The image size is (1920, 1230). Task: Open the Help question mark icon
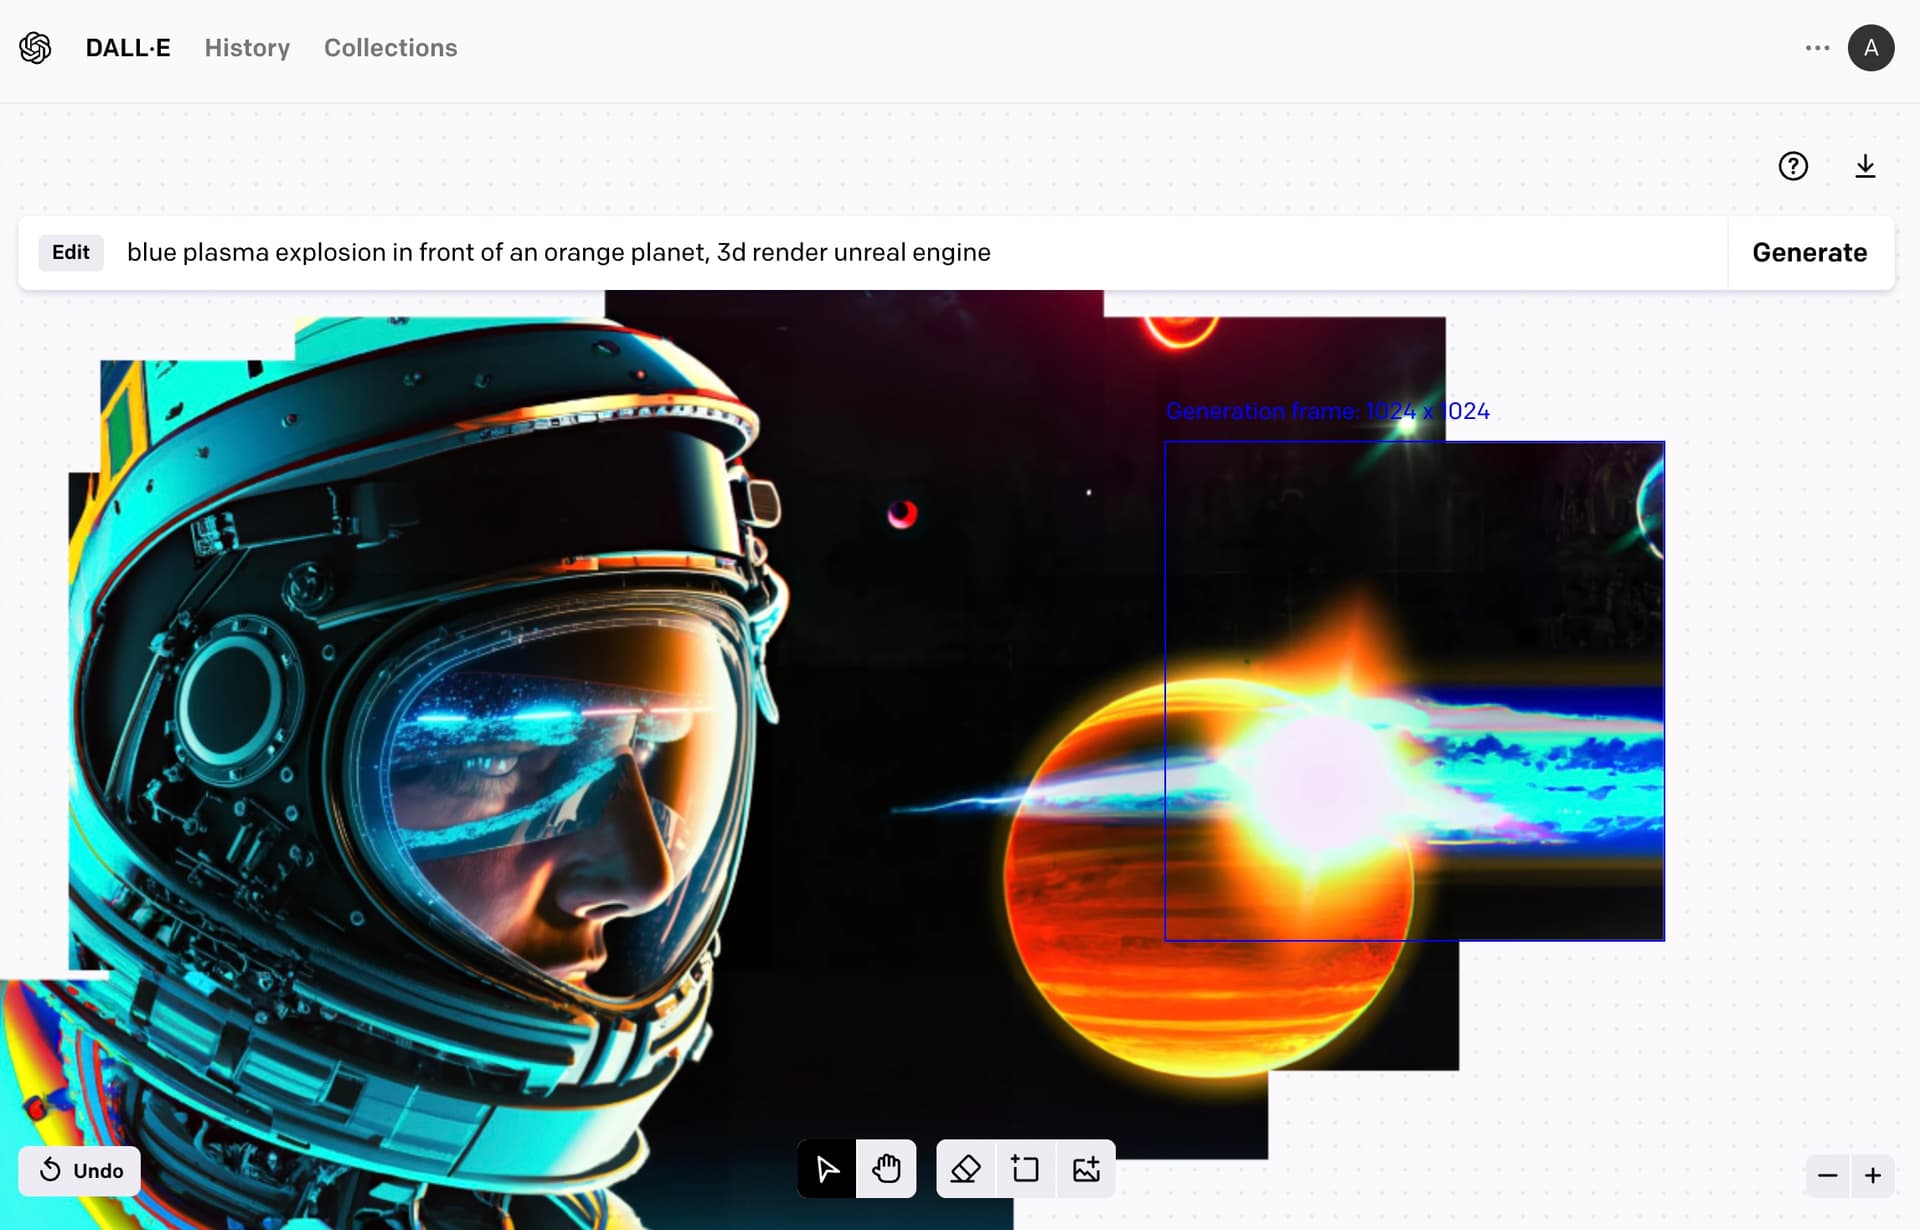(x=1793, y=166)
